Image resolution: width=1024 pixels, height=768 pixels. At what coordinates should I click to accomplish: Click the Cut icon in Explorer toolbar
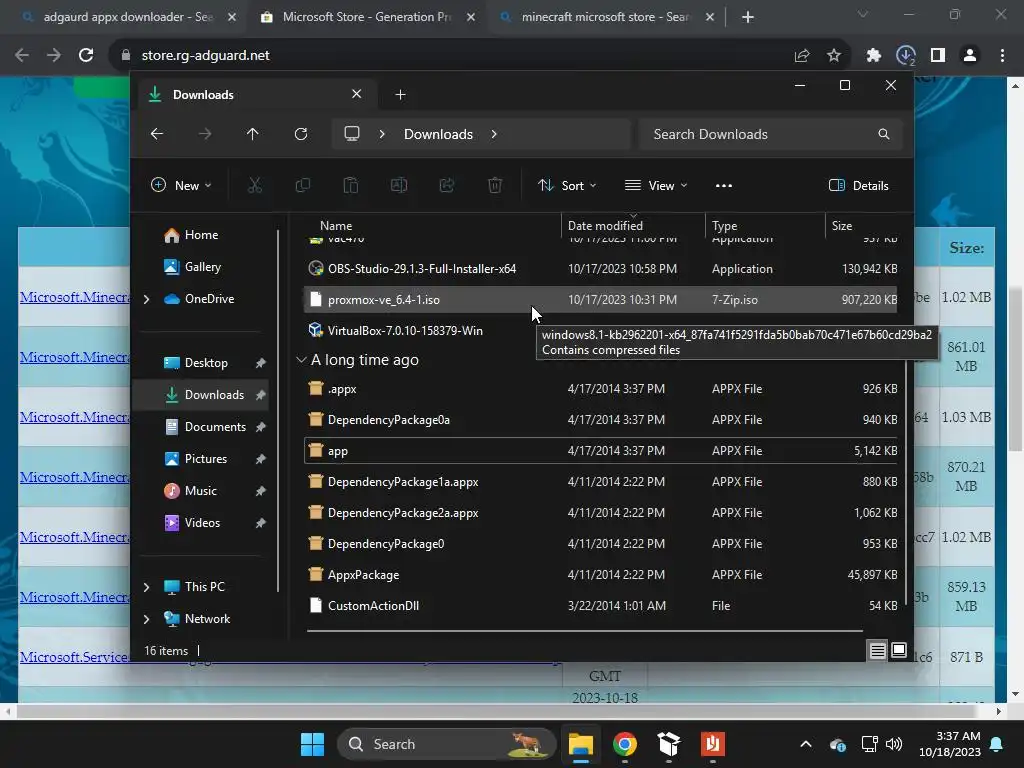pyautogui.click(x=255, y=185)
